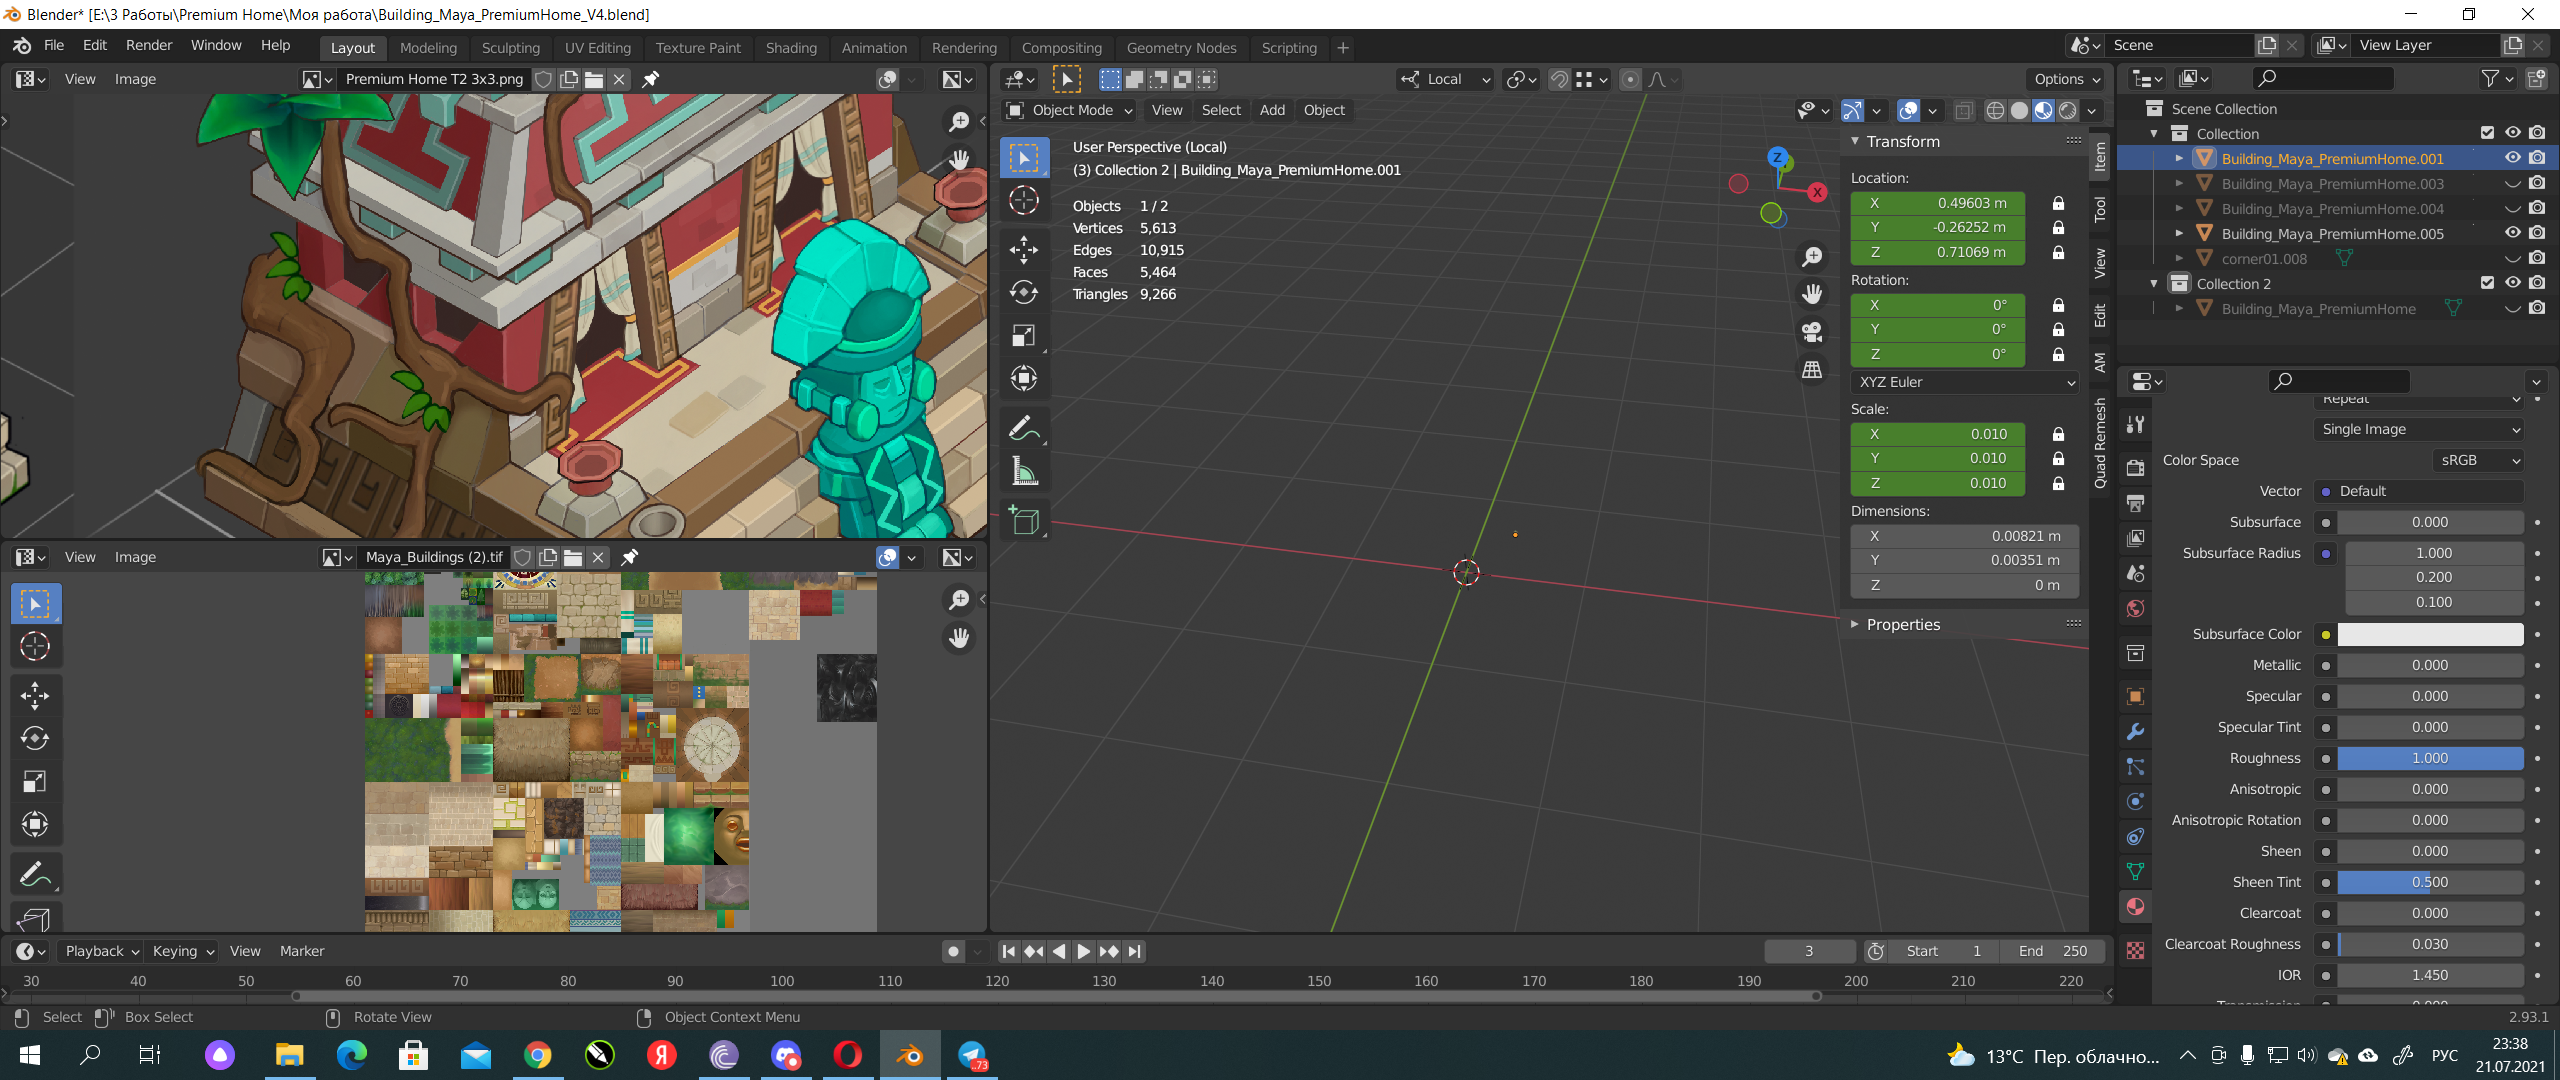Image resolution: width=2560 pixels, height=1080 pixels.
Task: Select the Annotate tool in 3D viewport
Action: click(1023, 428)
